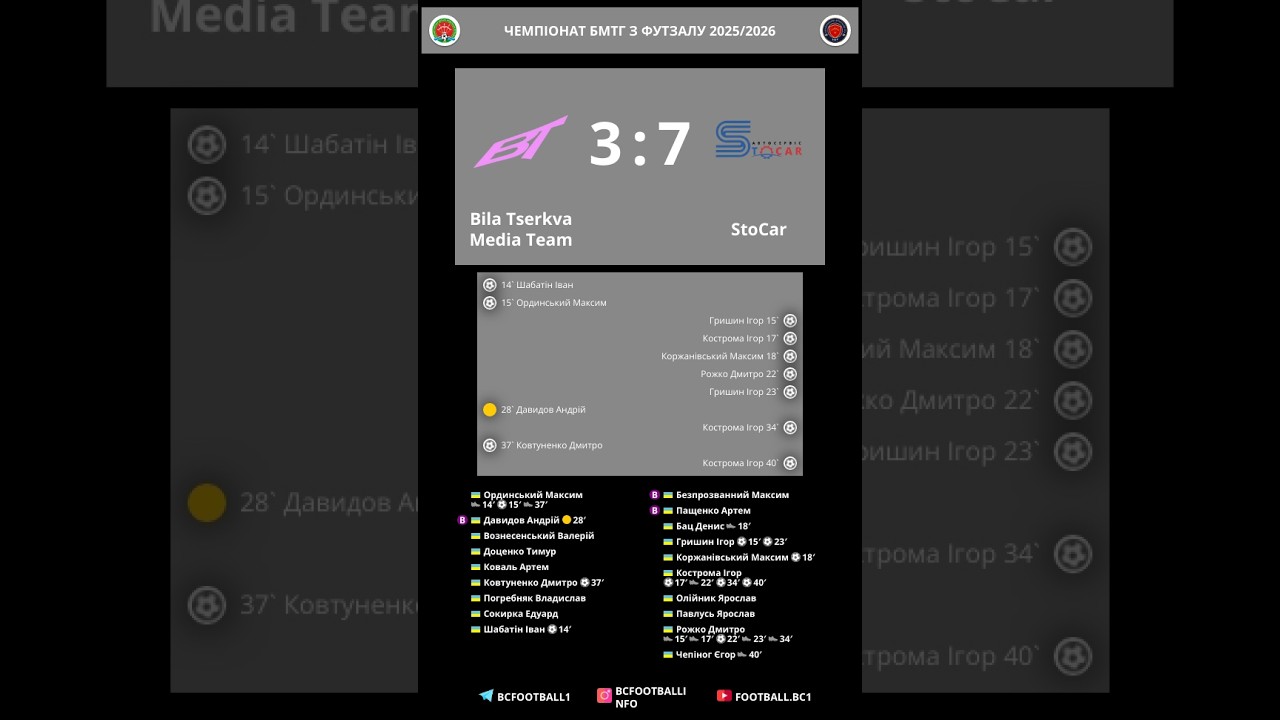Click the timeline entry 14` Шабатін Іван
The height and width of the screenshot is (720, 1280).
pyautogui.click(x=537, y=285)
